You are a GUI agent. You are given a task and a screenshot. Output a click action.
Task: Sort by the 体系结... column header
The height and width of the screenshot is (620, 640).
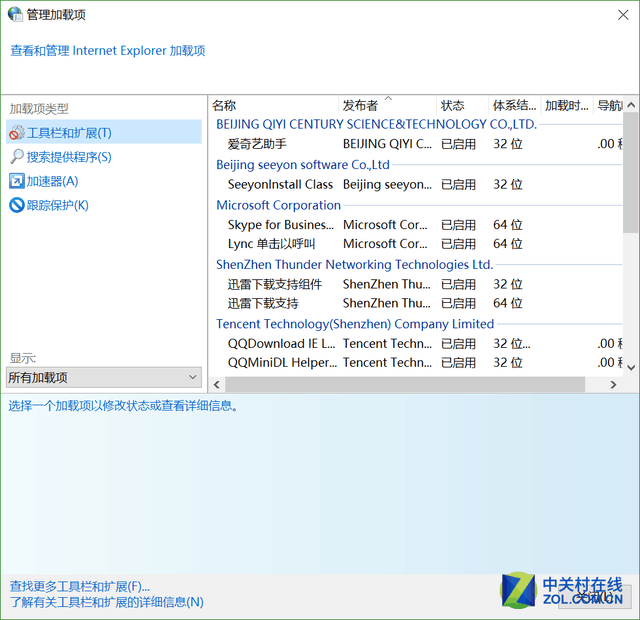pos(515,105)
